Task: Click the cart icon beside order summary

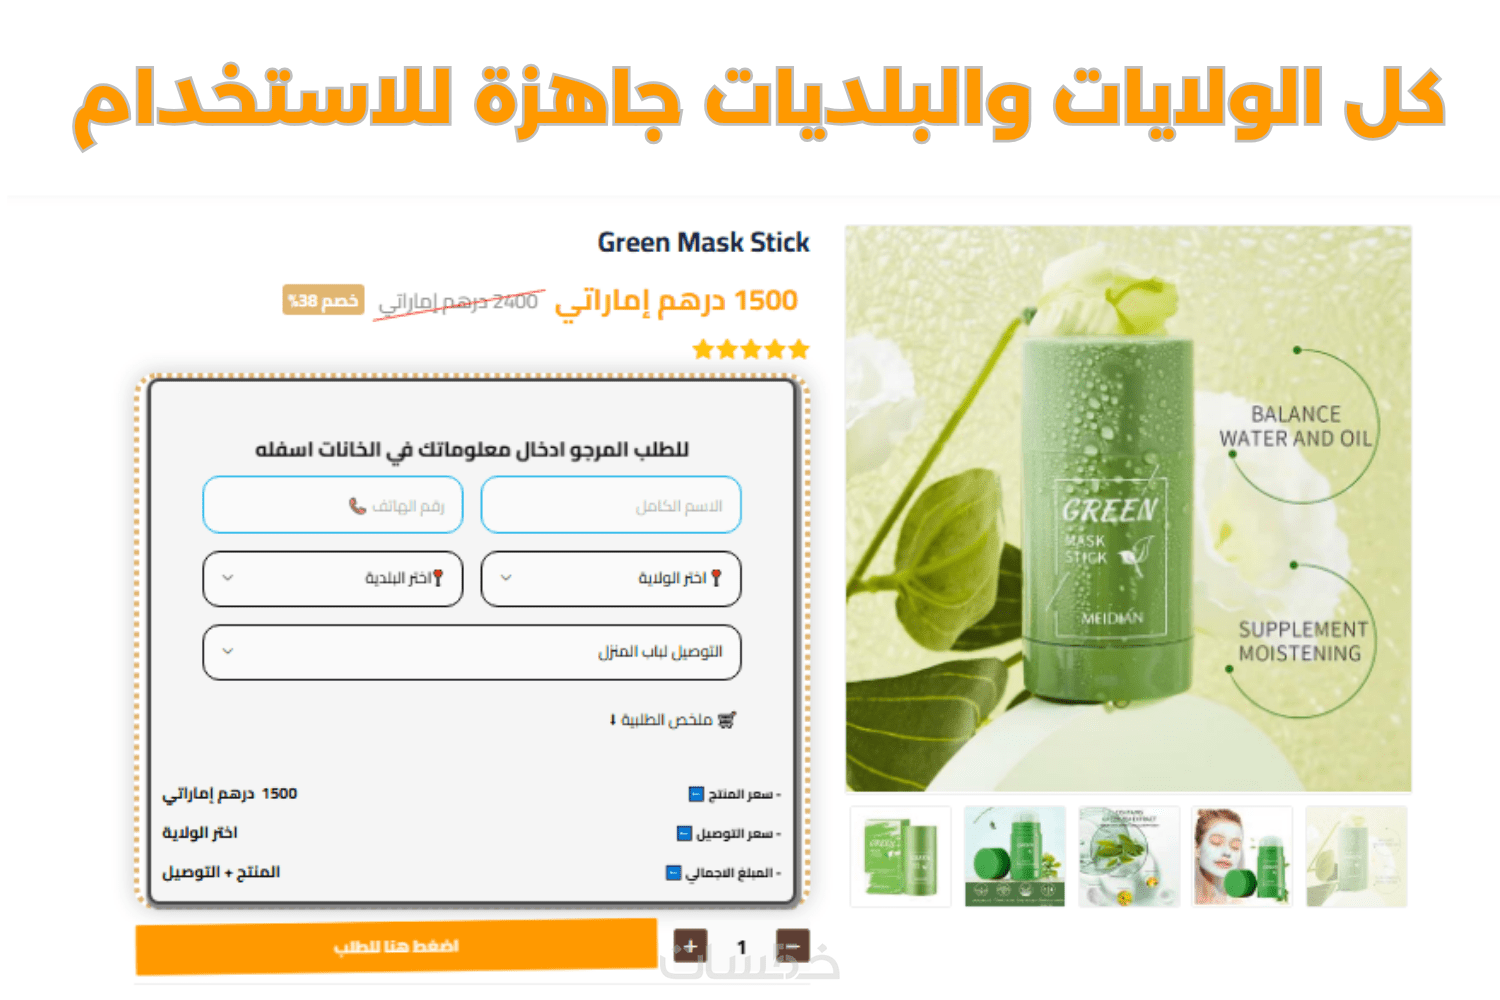Action: pos(727,720)
